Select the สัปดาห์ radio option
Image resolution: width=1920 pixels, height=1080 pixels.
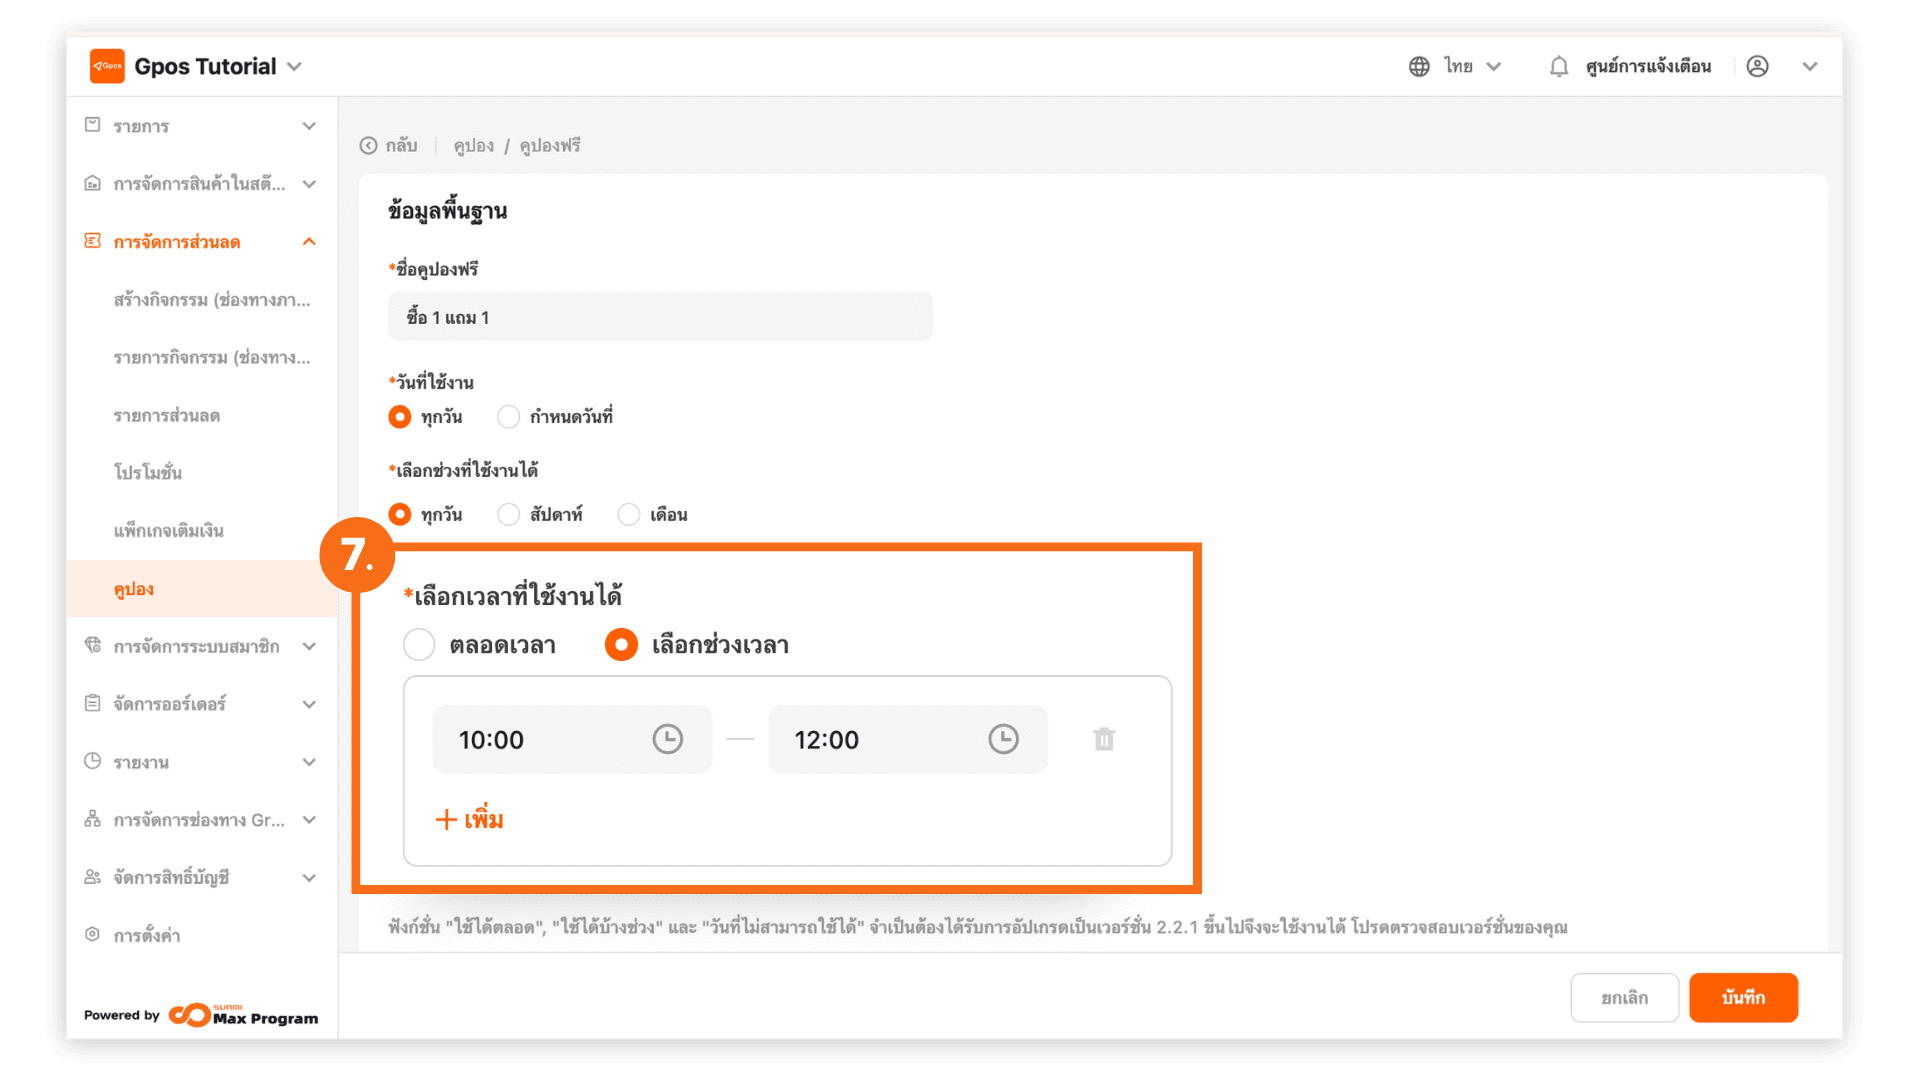509,514
